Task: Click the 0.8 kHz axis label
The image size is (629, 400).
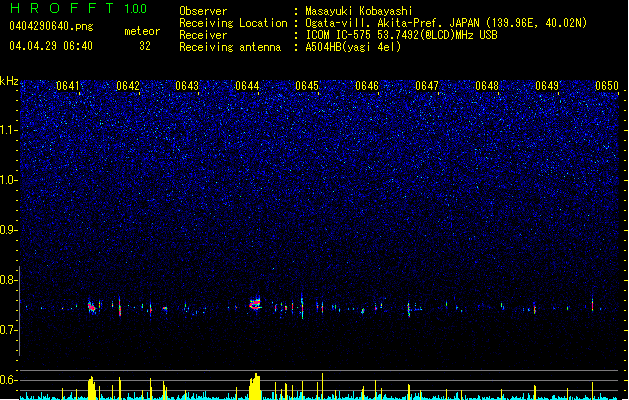Action: pyautogui.click(x=9, y=280)
